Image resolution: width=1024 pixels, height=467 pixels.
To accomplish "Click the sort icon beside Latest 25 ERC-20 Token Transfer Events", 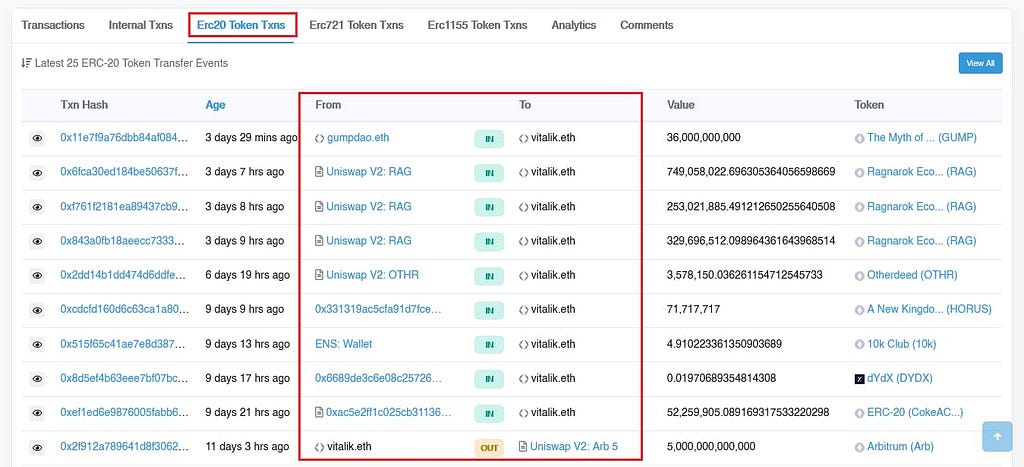I will click(x=26, y=63).
